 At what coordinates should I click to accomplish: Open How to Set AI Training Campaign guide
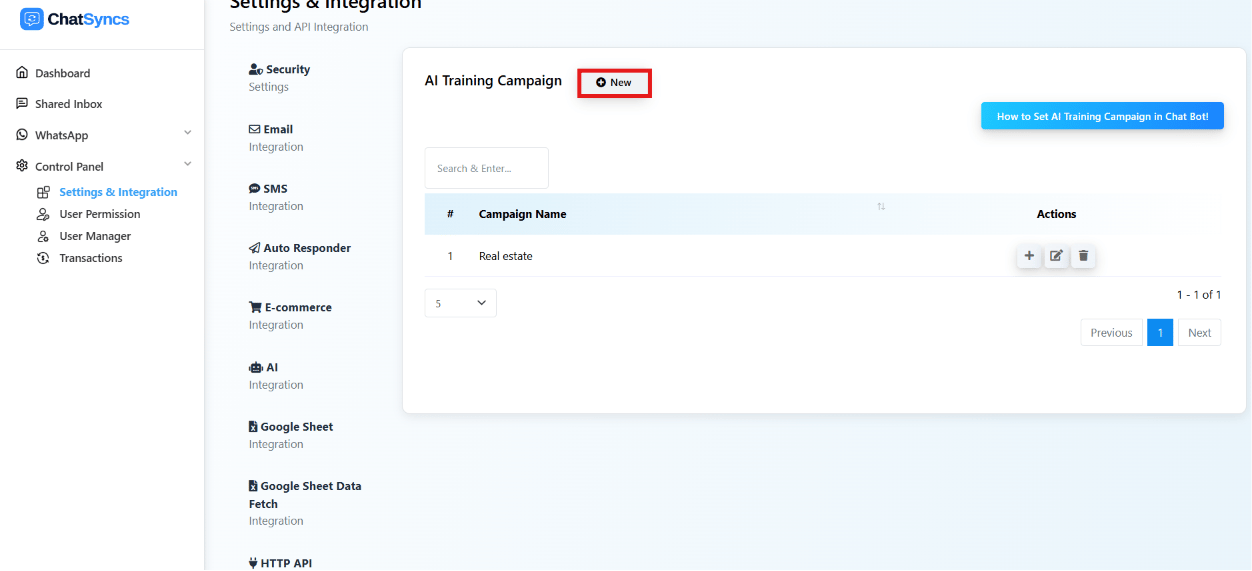point(1102,116)
